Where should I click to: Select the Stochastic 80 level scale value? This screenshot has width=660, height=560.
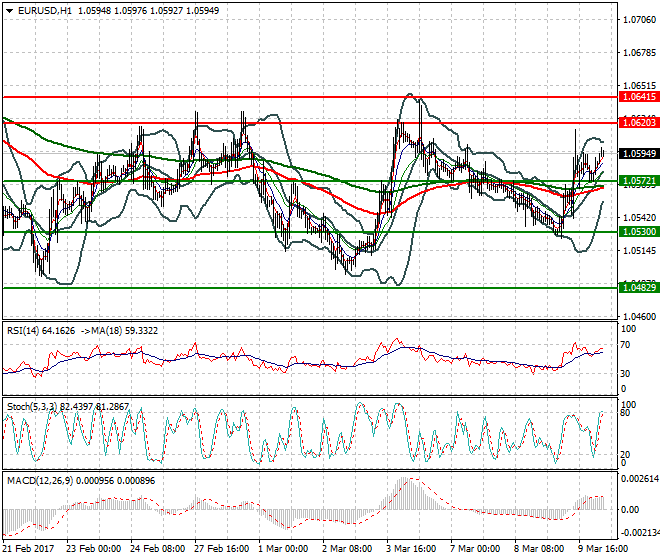coord(625,413)
